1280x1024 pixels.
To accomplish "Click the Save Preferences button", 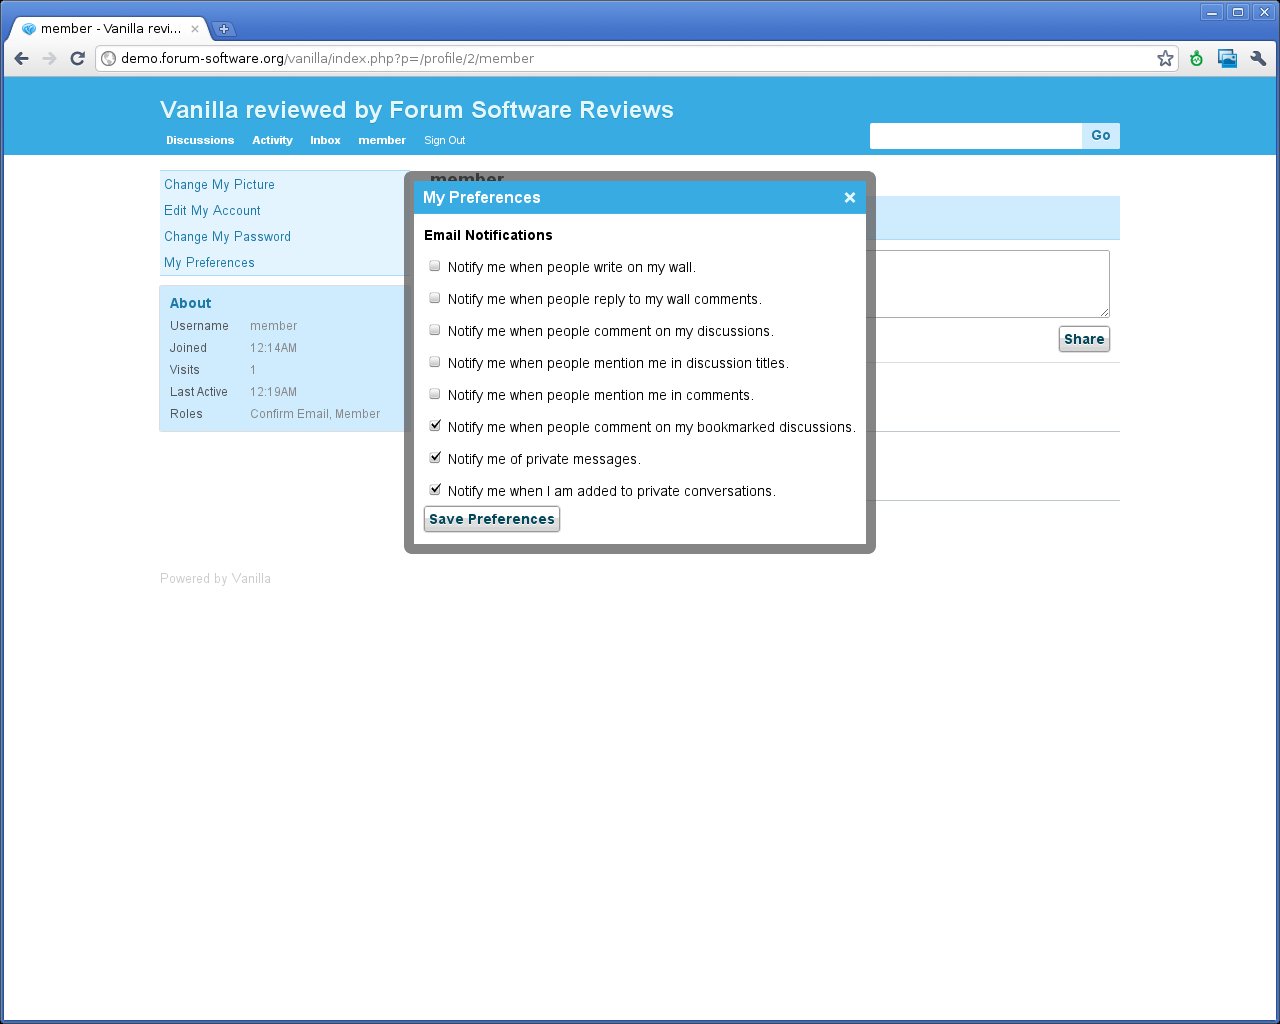I will click(492, 519).
